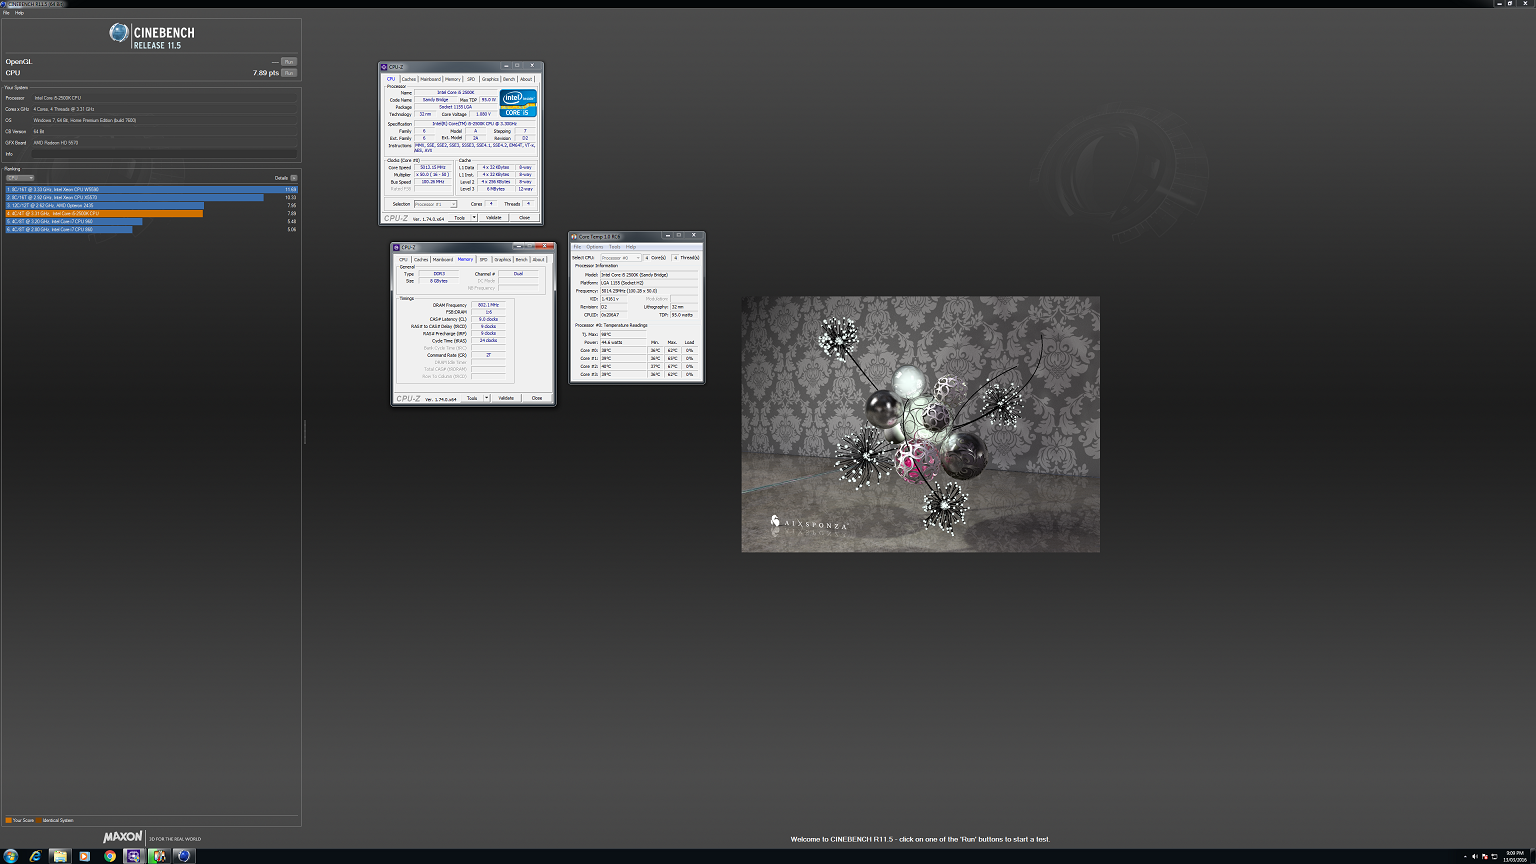Open Windows Media Player taskbar icon
This screenshot has height=864, width=1536.
click(84, 856)
